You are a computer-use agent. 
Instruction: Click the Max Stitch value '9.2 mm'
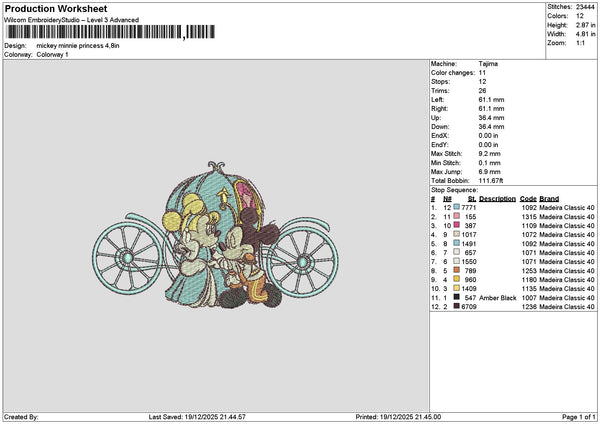pyautogui.click(x=489, y=154)
